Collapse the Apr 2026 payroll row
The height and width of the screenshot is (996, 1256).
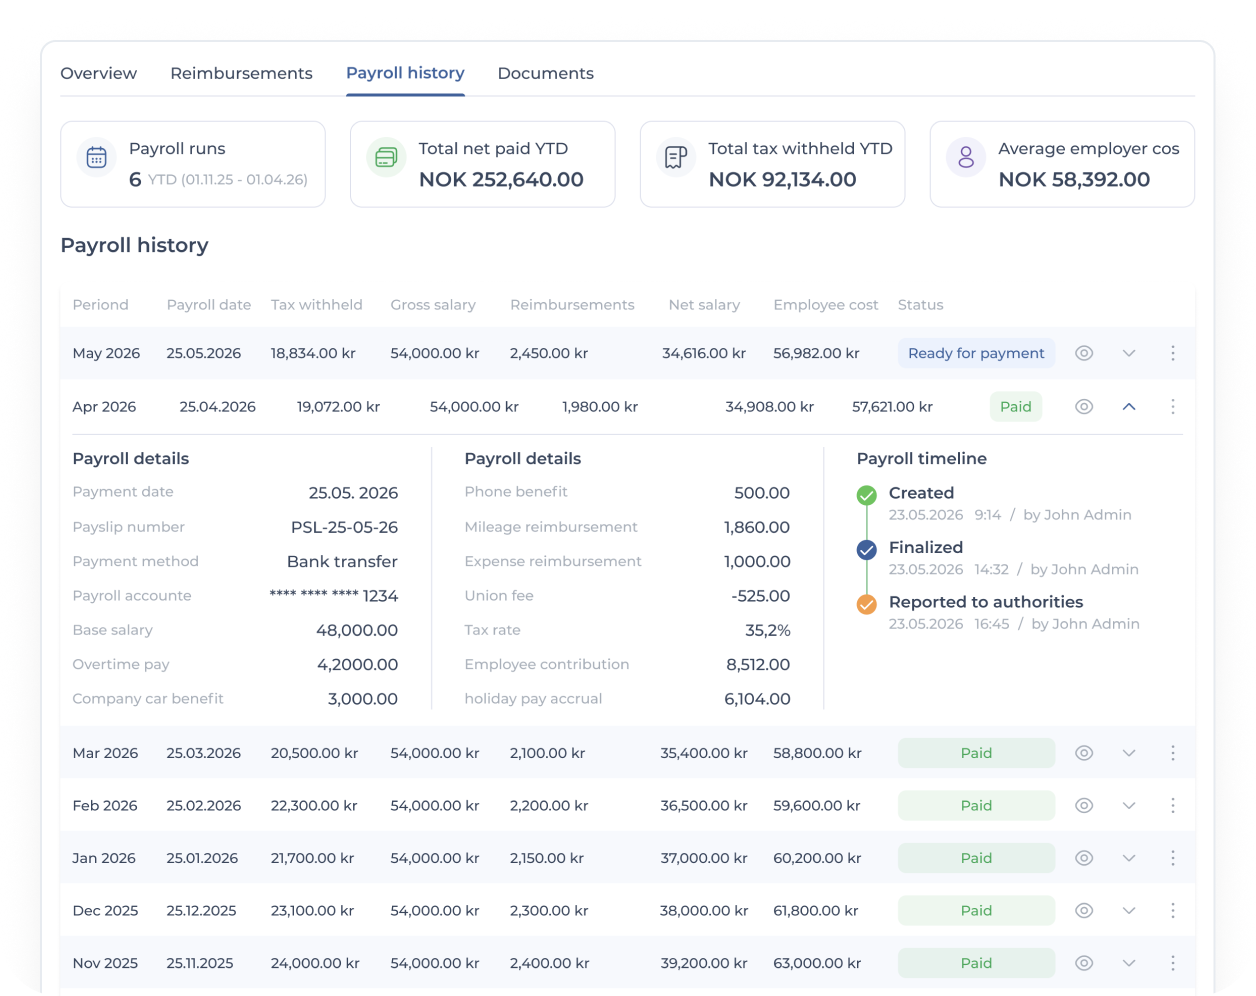(1129, 407)
